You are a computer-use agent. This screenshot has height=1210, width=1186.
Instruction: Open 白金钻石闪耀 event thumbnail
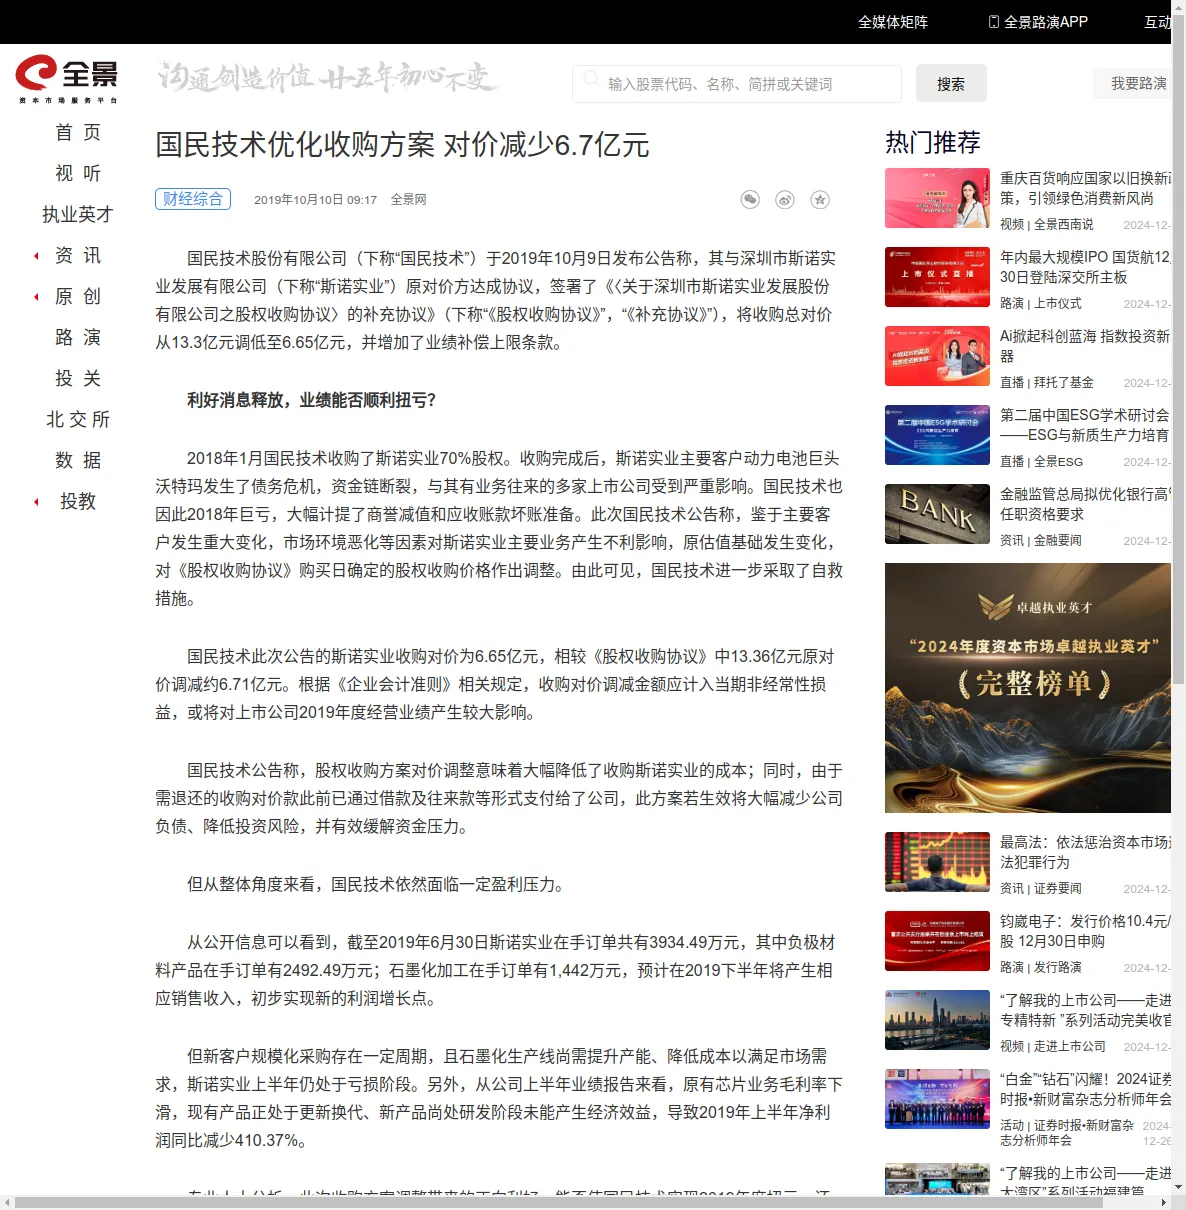[x=937, y=1099]
